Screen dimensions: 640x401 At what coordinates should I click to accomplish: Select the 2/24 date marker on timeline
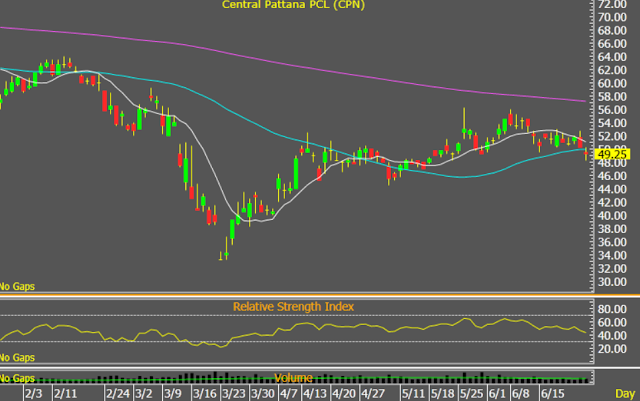point(118,394)
